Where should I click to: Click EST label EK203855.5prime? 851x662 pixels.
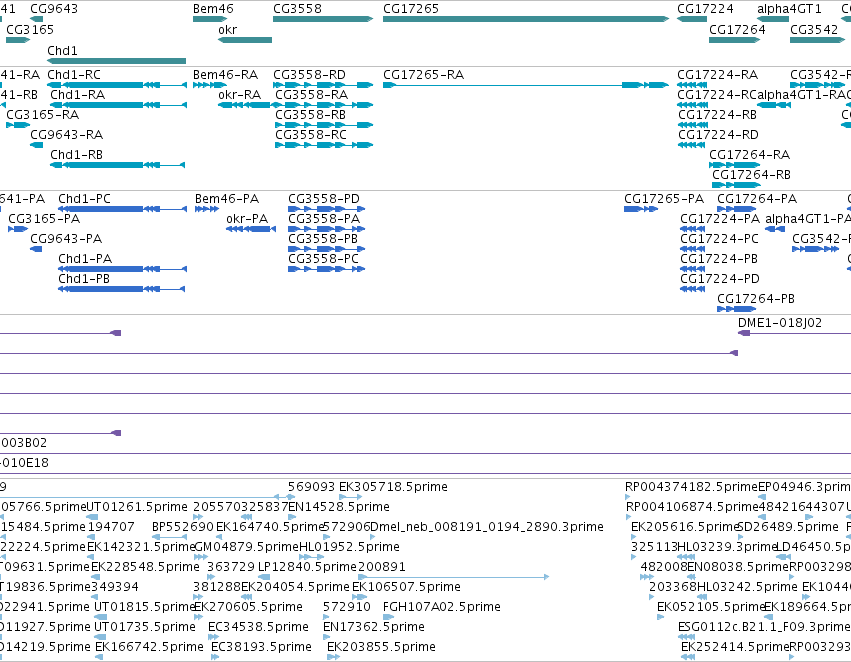381,647
